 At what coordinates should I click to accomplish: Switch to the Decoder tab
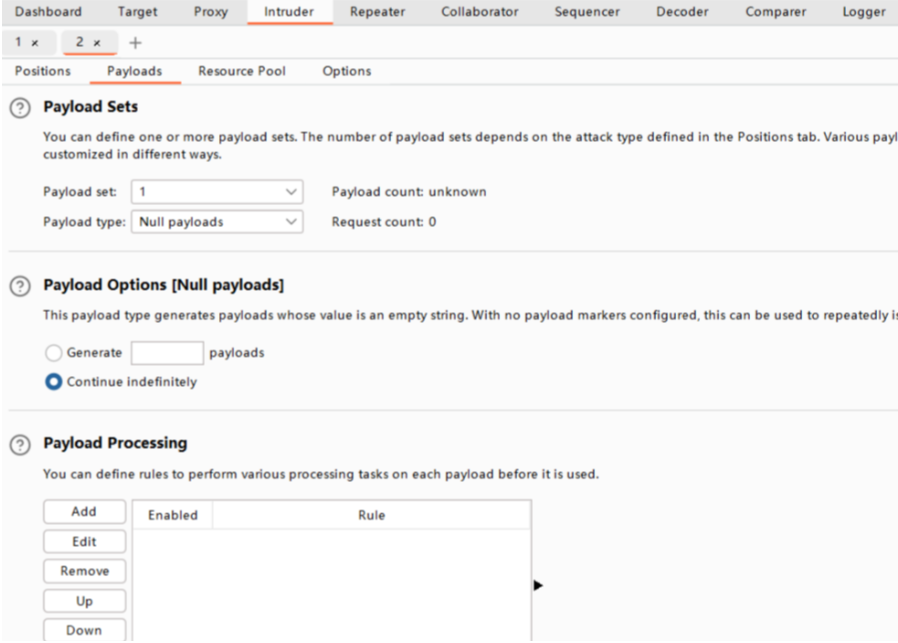(682, 12)
